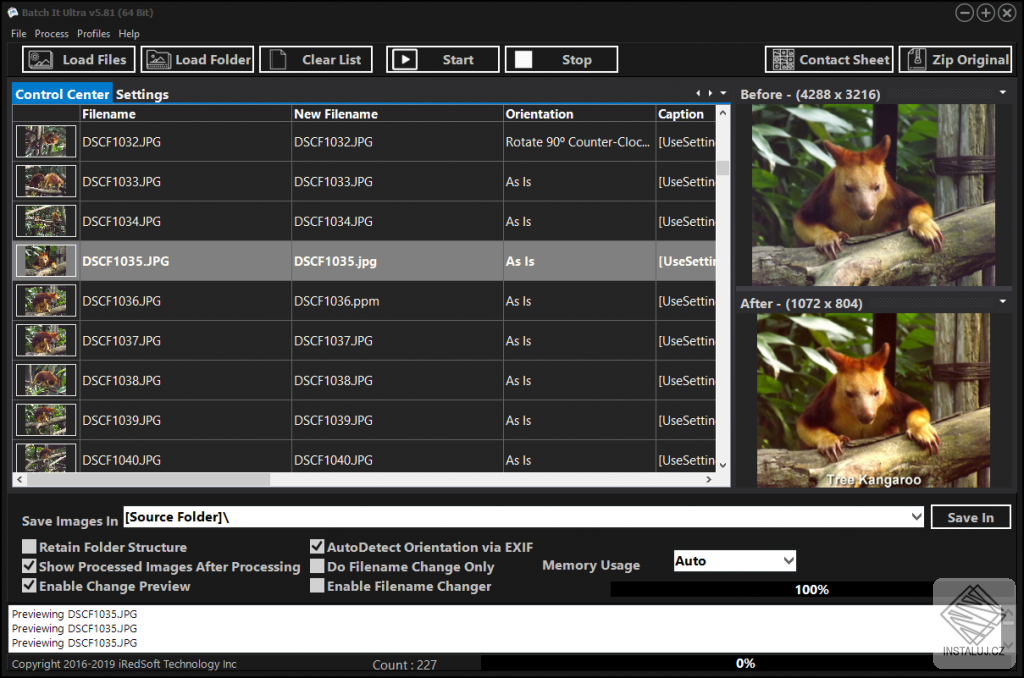Enable Retain Folder Structure checkbox
Viewport: 1024px width, 678px height.
click(x=30, y=547)
